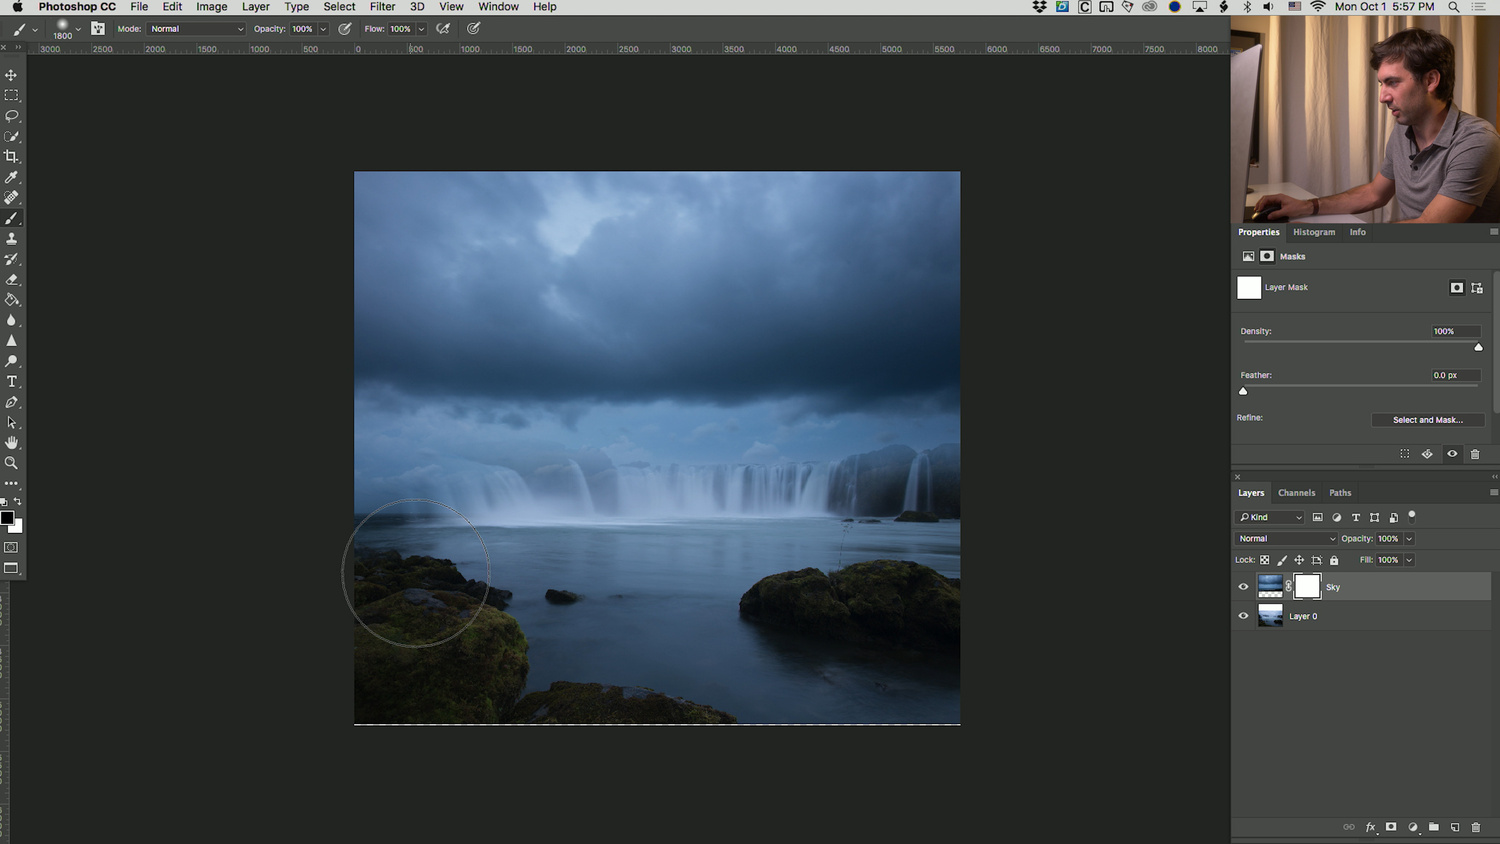Switch to the Histogram tab

point(1313,232)
